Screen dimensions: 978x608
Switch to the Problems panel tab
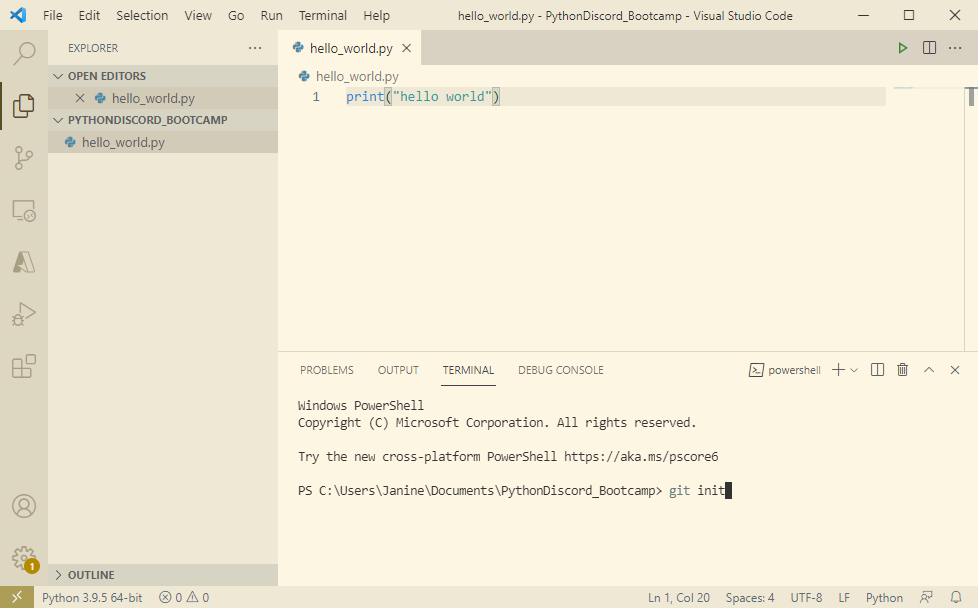[327, 370]
